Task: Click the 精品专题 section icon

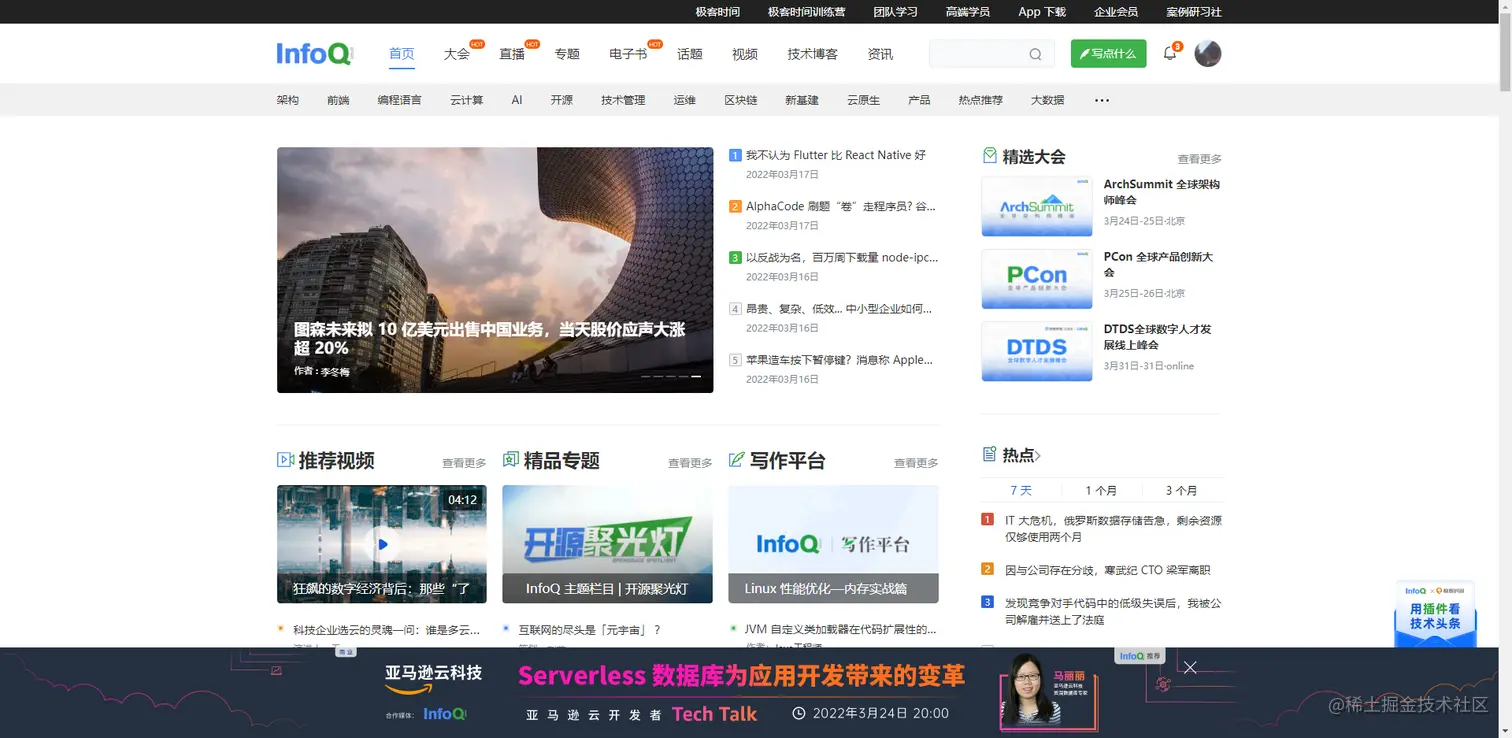Action: point(511,460)
